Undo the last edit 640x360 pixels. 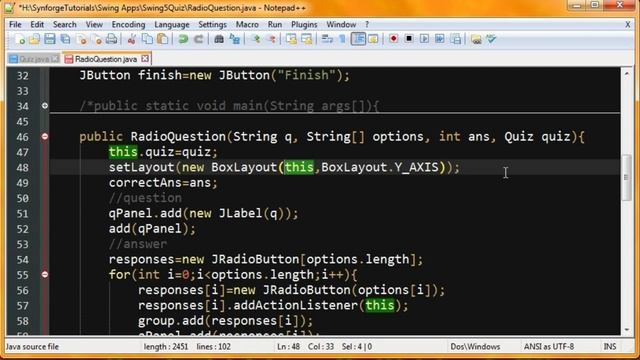coord(183,39)
